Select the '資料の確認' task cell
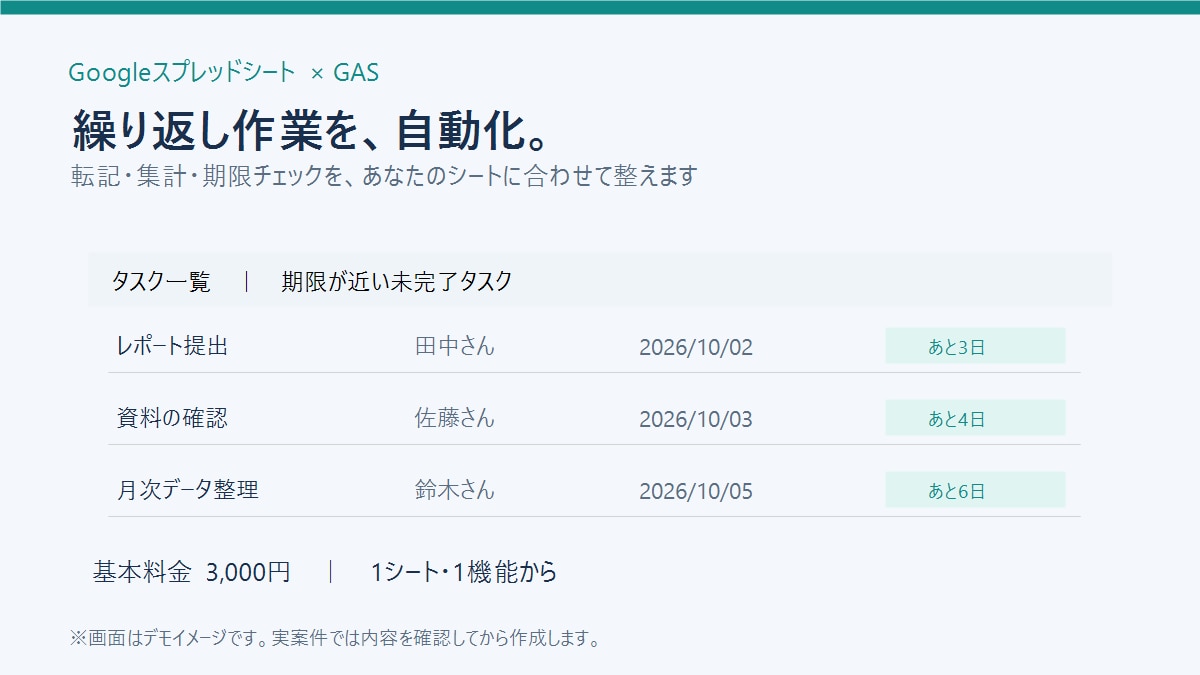Viewport: 1200px width, 675px height. [x=172, y=419]
